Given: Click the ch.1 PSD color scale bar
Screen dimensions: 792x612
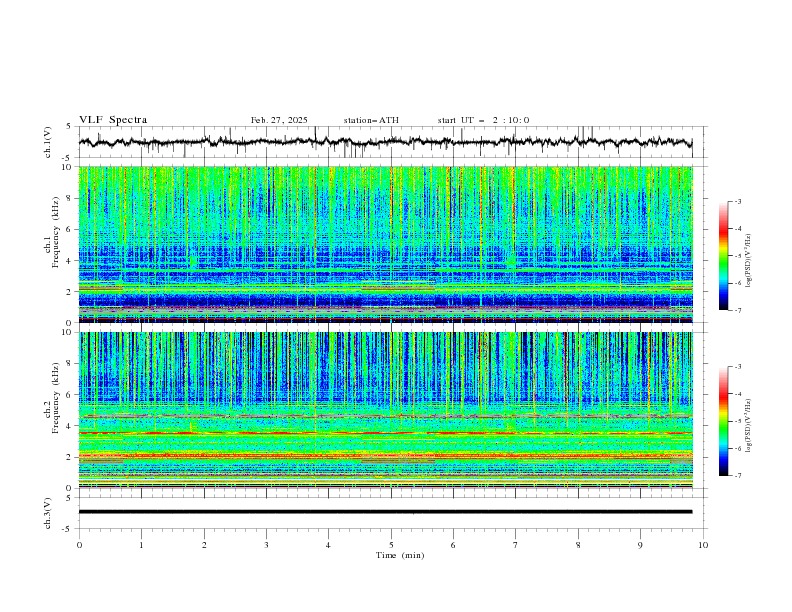Looking at the screenshot, I should 723,256.
